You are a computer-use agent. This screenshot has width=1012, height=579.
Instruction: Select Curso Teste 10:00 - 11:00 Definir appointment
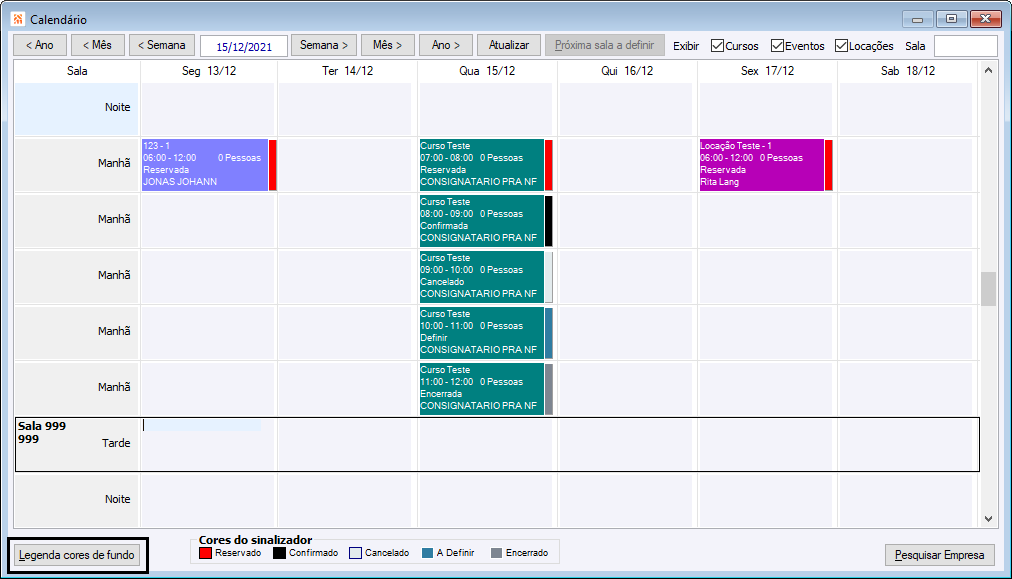point(481,332)
